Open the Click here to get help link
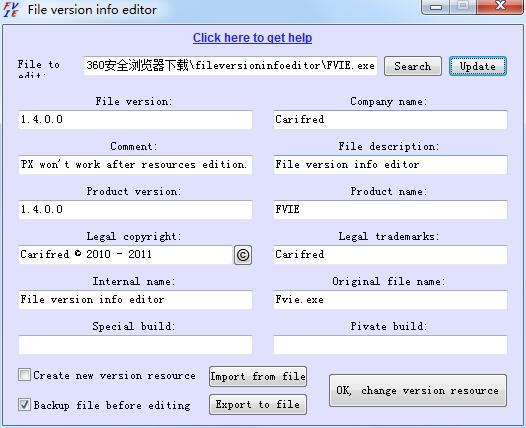Viewport: 526px width, 428px height. click(252, 38)
